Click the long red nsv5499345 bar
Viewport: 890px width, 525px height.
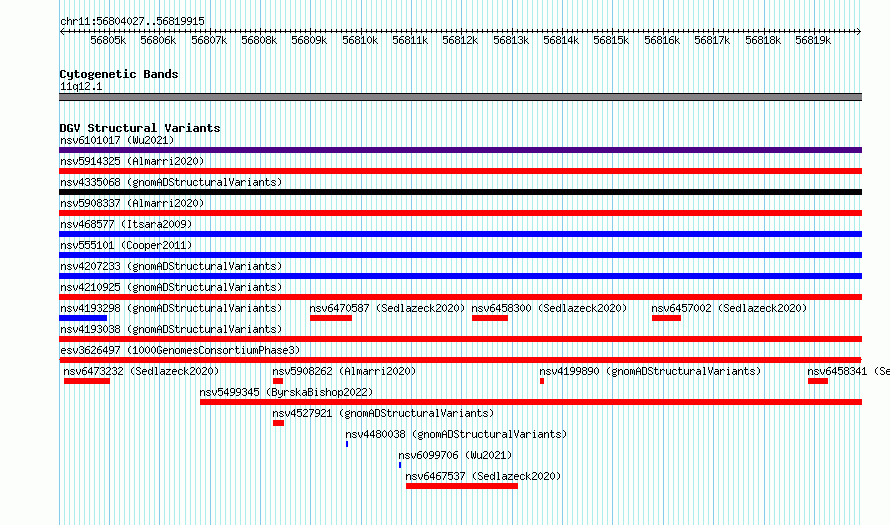point(531,402)
